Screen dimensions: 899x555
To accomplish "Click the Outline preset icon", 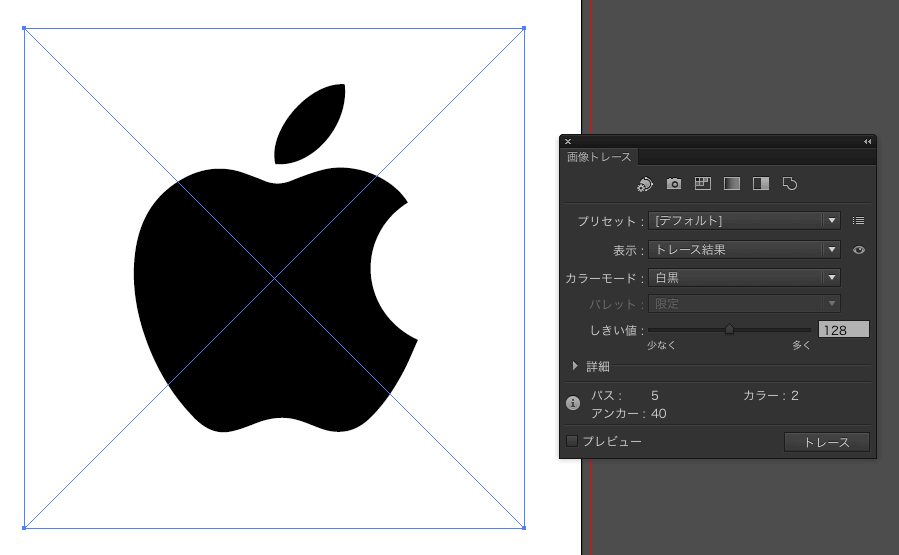I will click(x=790, y=183).
